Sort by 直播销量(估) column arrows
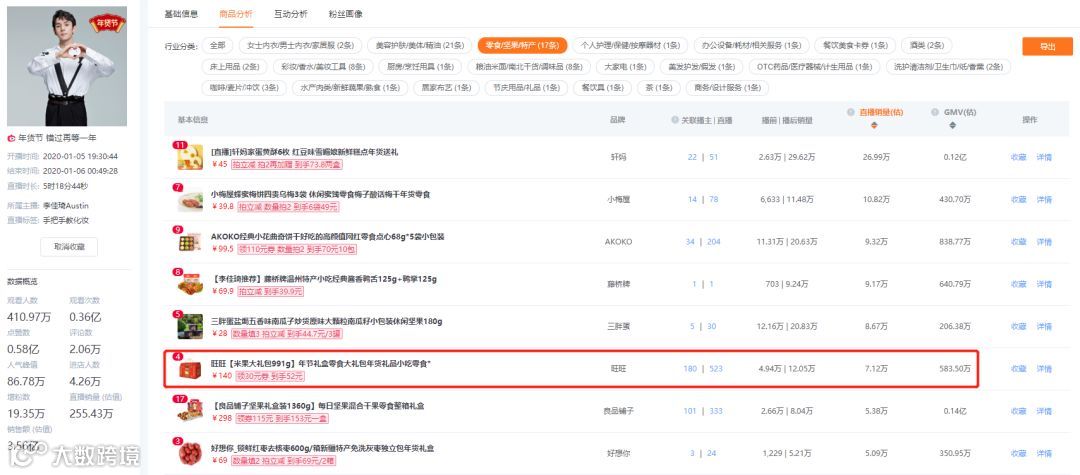The height and width of the screenshot is (475, 1080). [875, 125]
